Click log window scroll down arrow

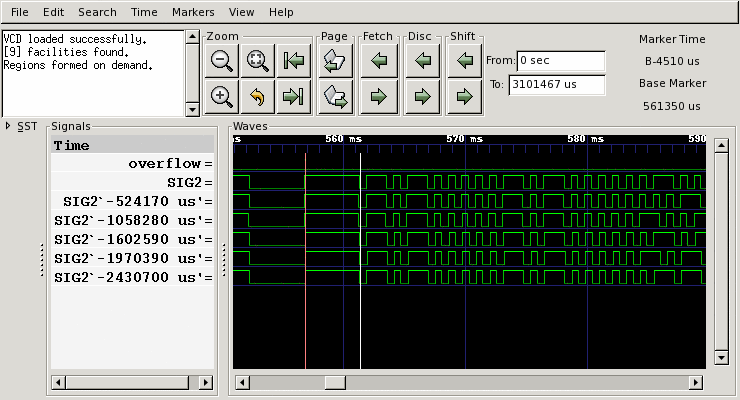click(x=192, y=110)
